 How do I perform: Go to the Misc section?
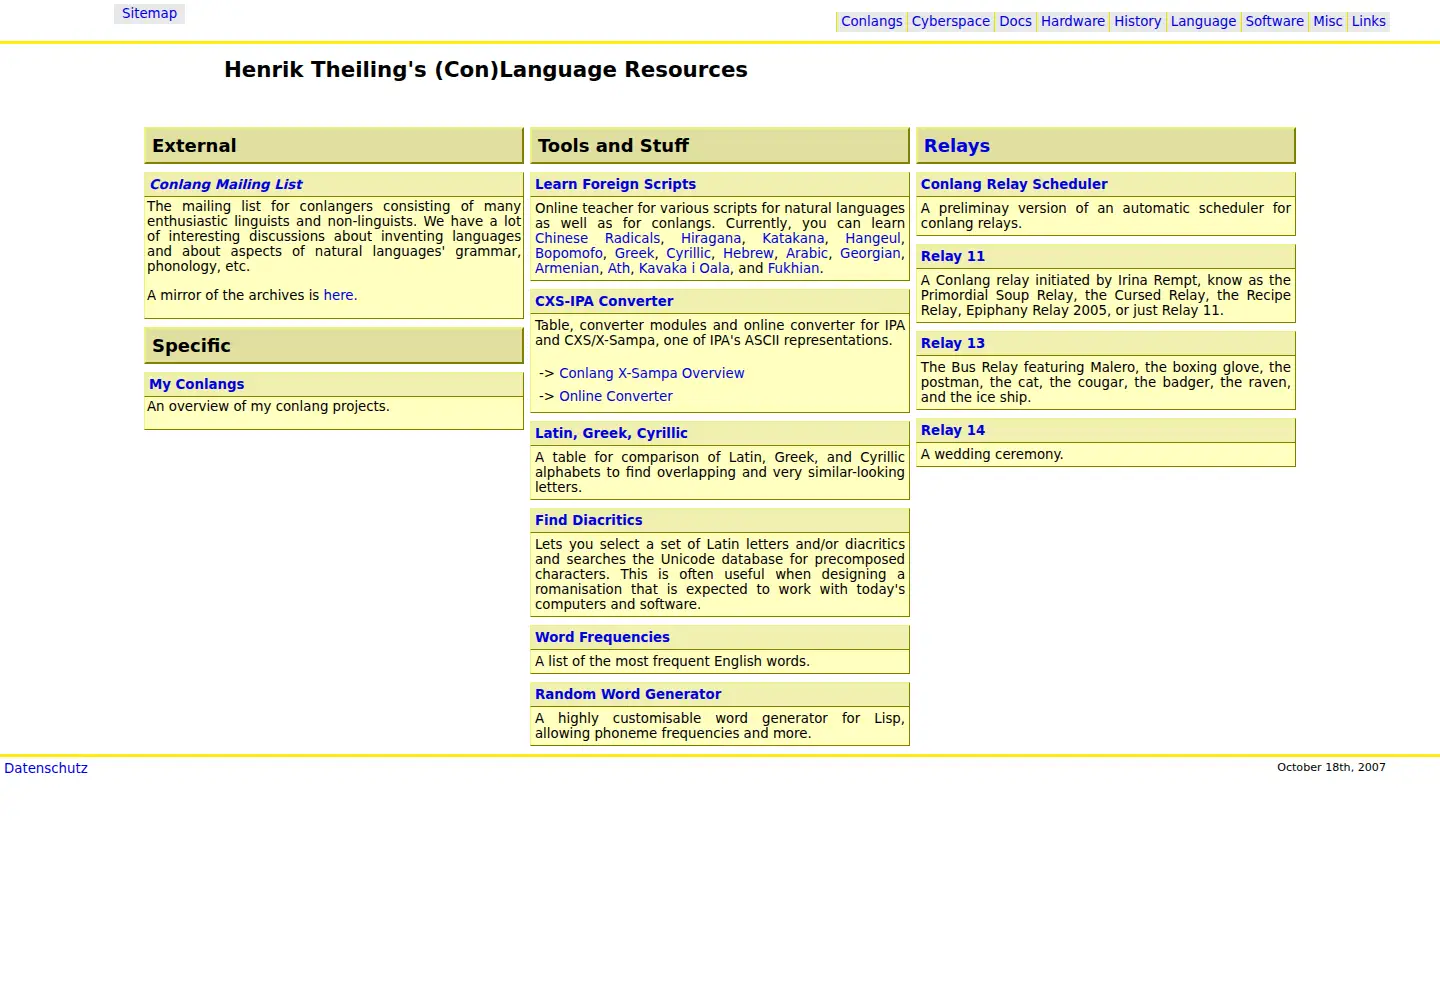(1327, 21)
